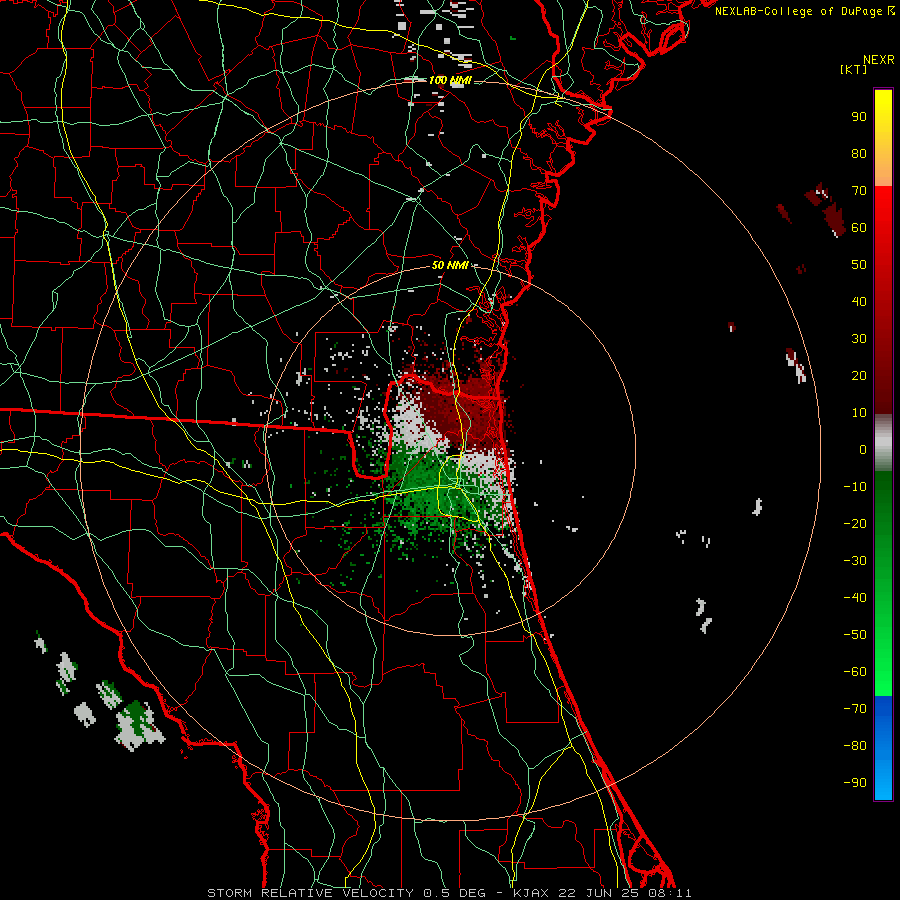Click the -70 value on velocity scale
Screen dimensions: 900x900
(855, 709)
